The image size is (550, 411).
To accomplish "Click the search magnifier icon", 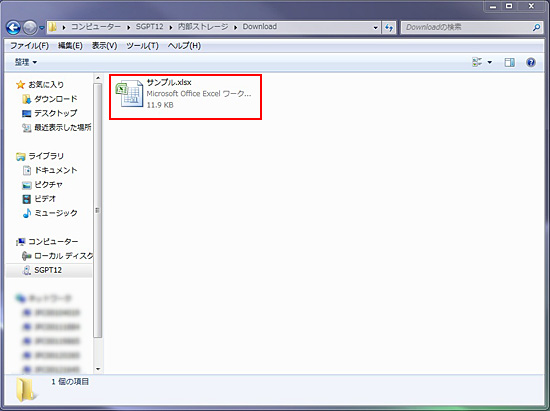I will (x=536, y=27).
